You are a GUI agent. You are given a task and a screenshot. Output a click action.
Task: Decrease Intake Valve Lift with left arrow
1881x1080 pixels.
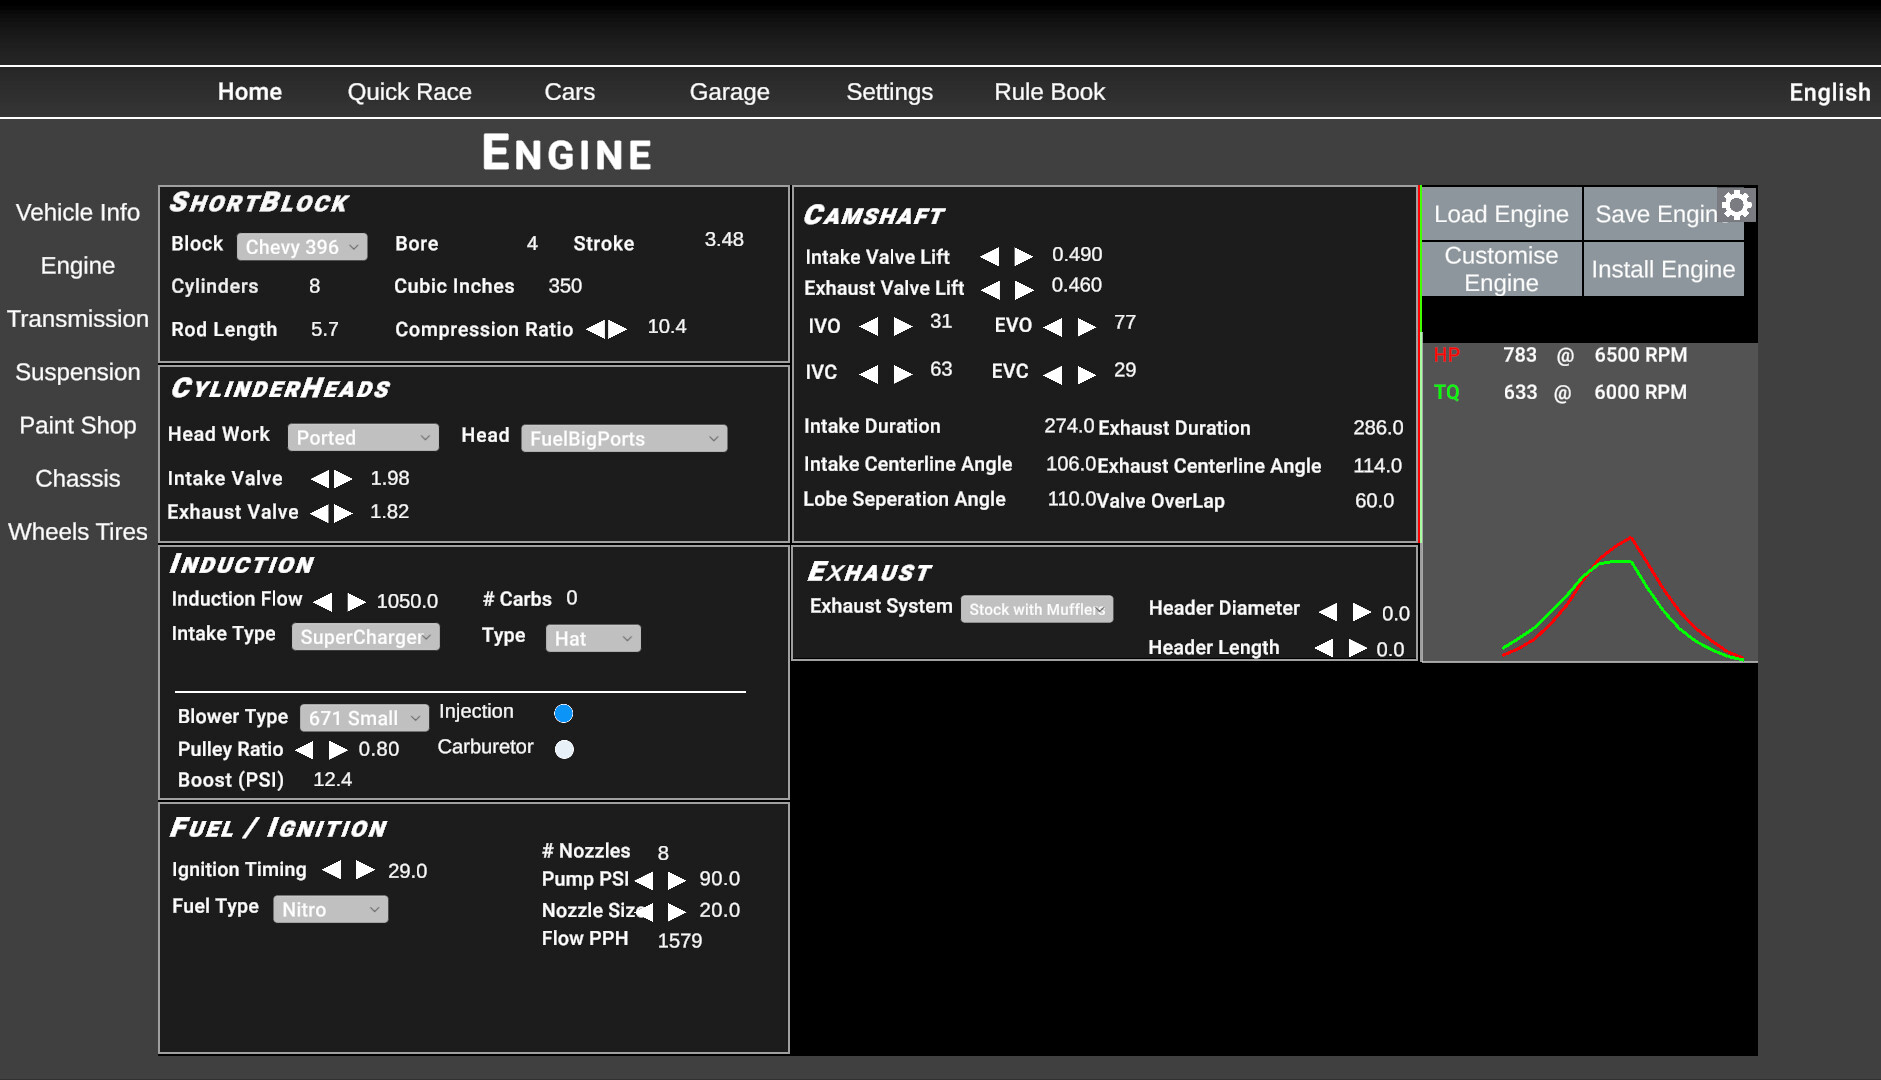(x=992, y=256)
